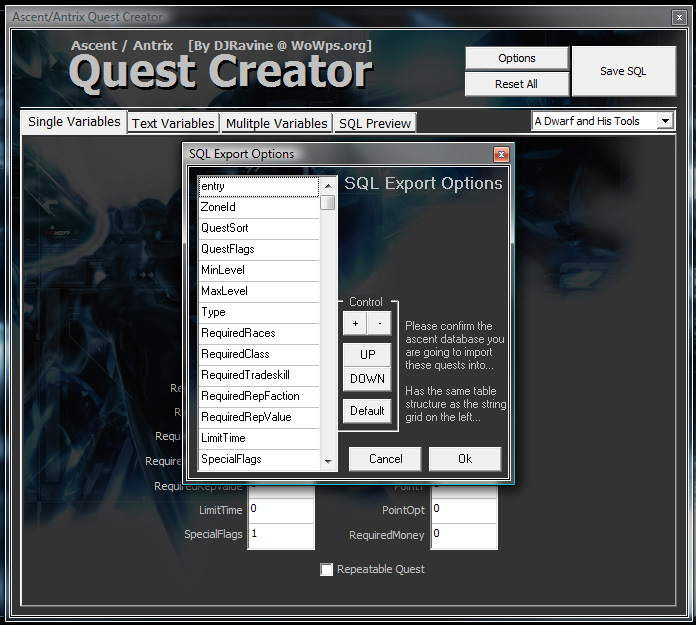
Task: Add a field with the plus button
Action: [x=355, y=324]
